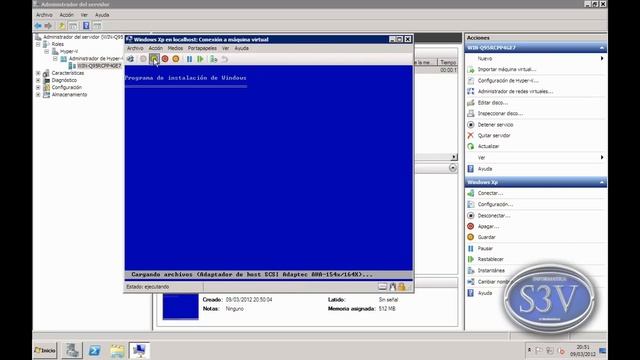Image resolution: width=640 pixels, height=360 pixels.
Task: Open file explorer from the taskbar
Action: [x=117, y=351]
